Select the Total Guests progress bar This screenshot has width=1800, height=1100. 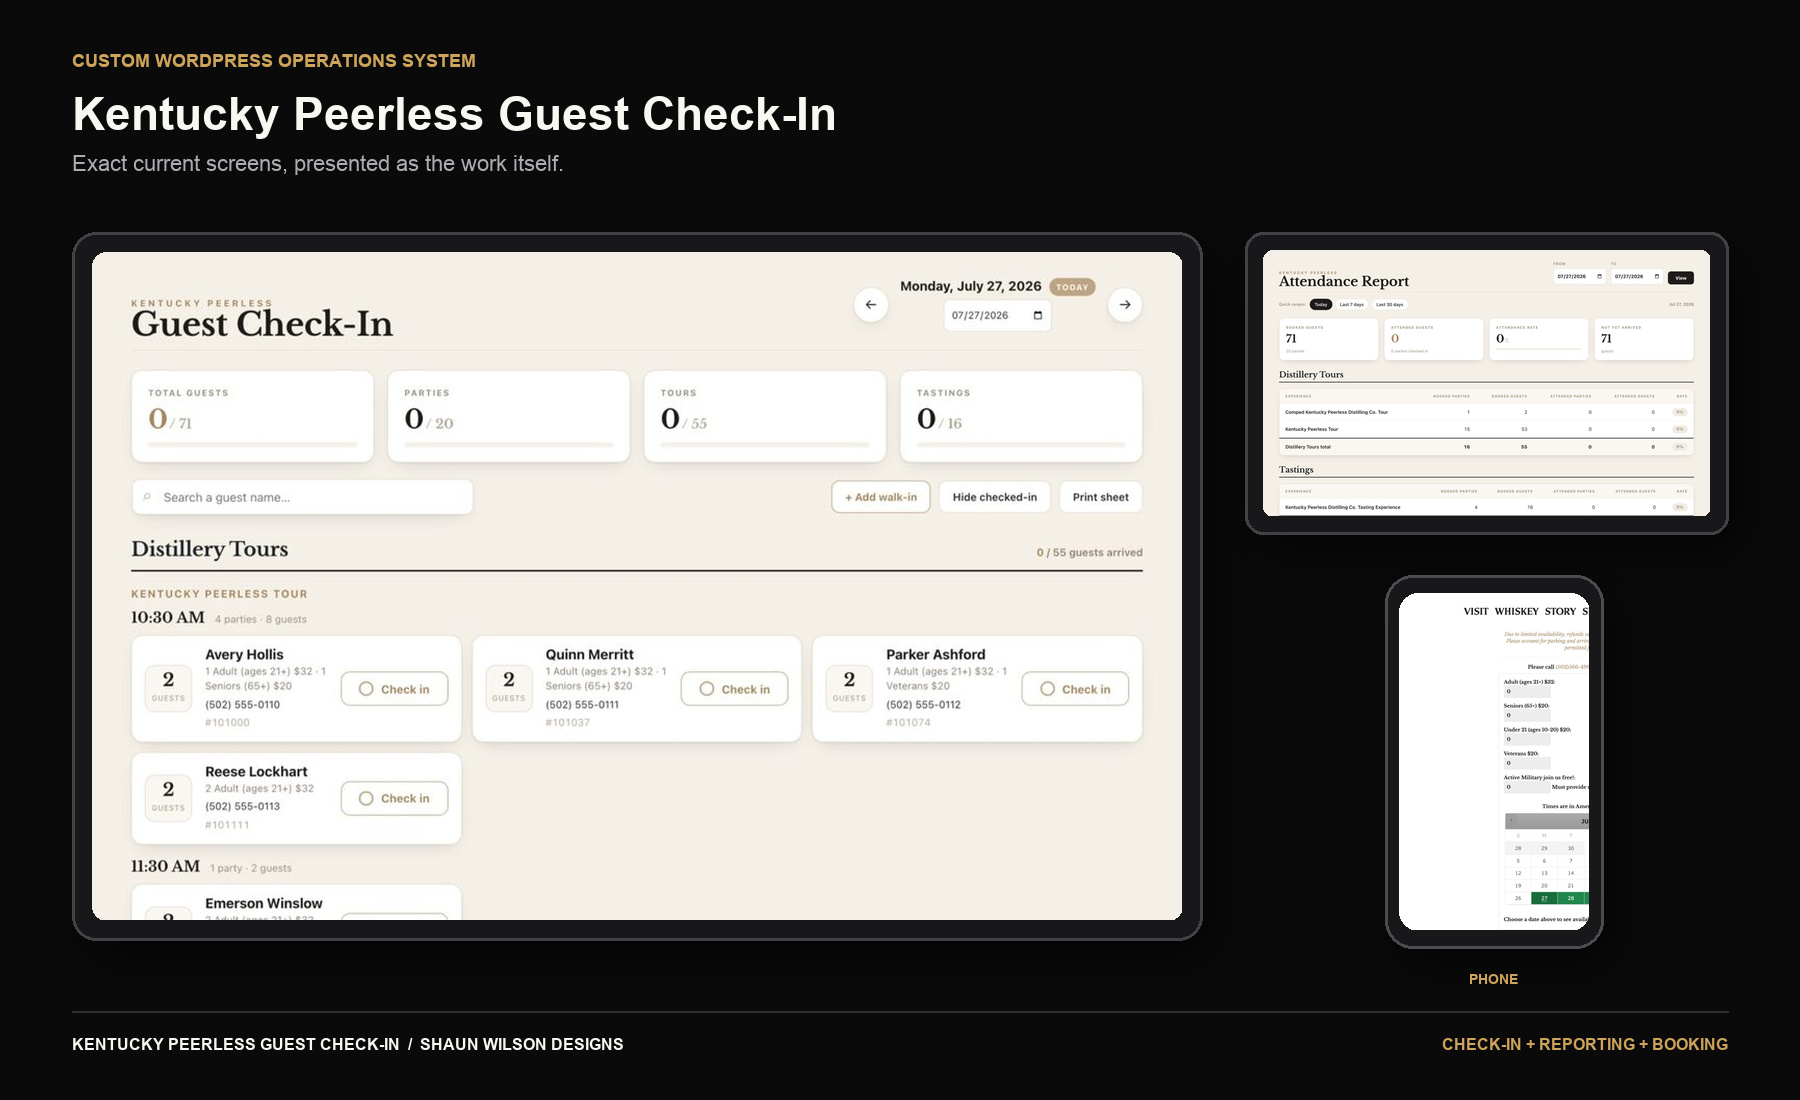click(x=253, y=444)
